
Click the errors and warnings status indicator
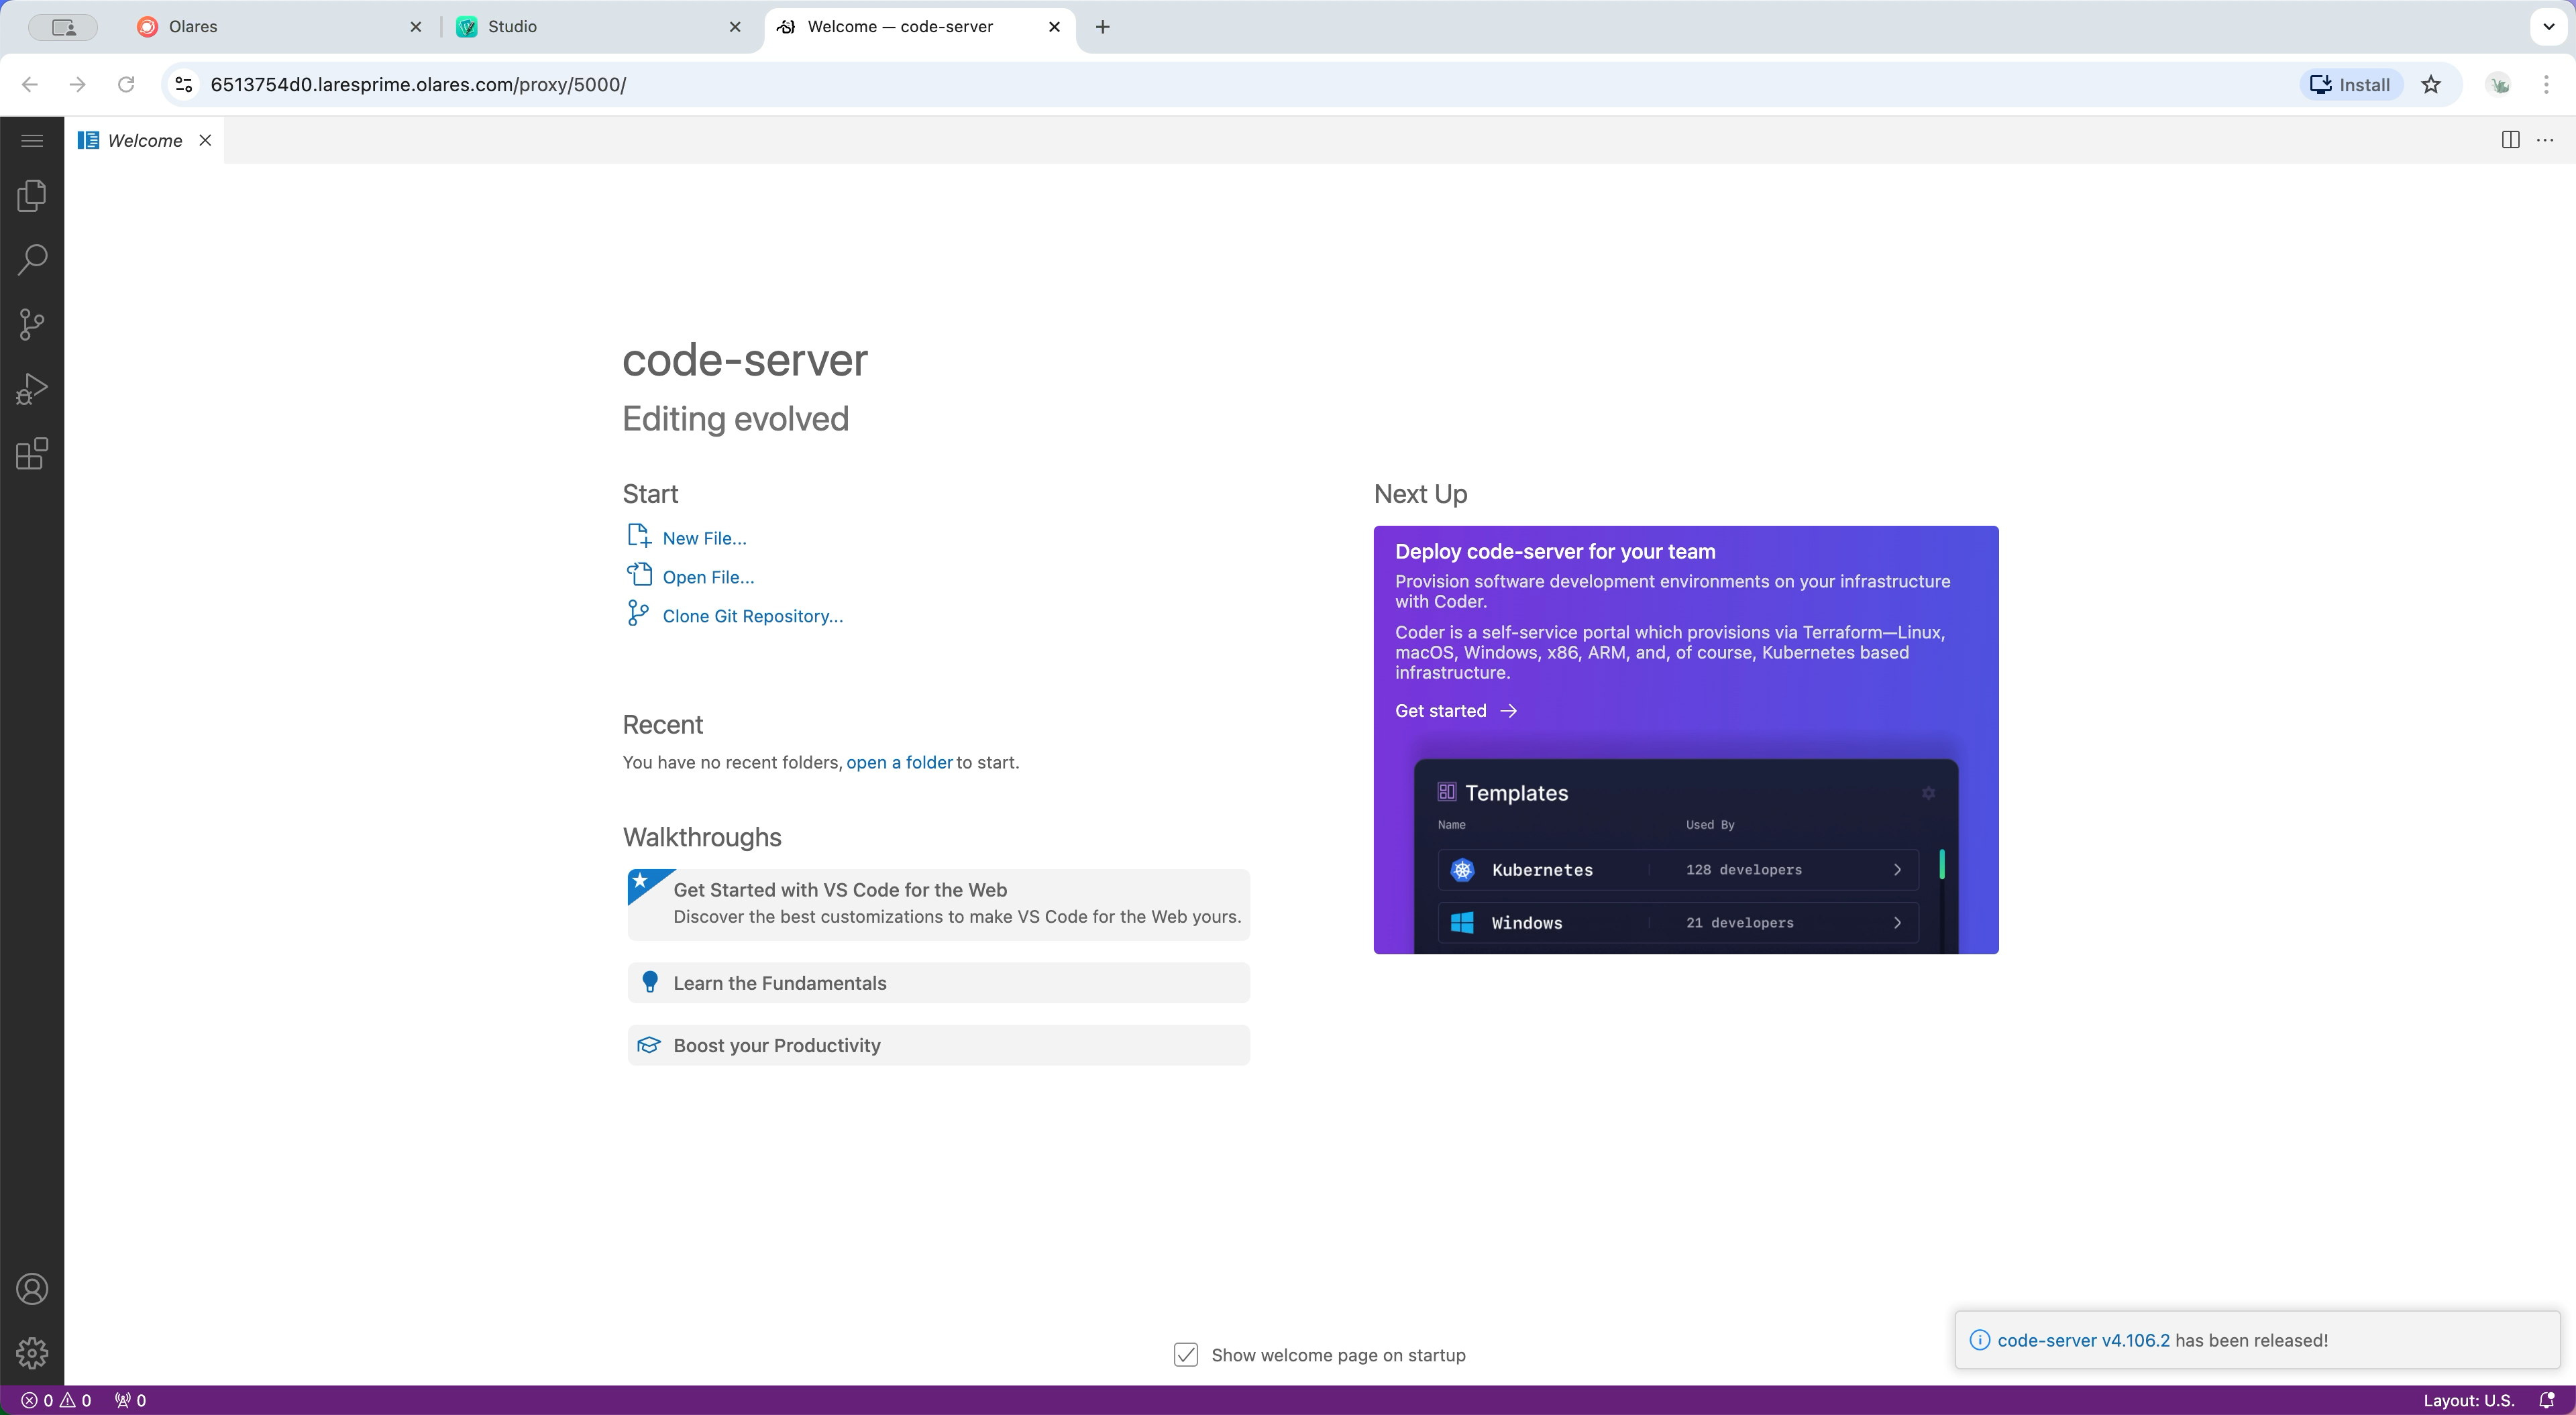55,1400
